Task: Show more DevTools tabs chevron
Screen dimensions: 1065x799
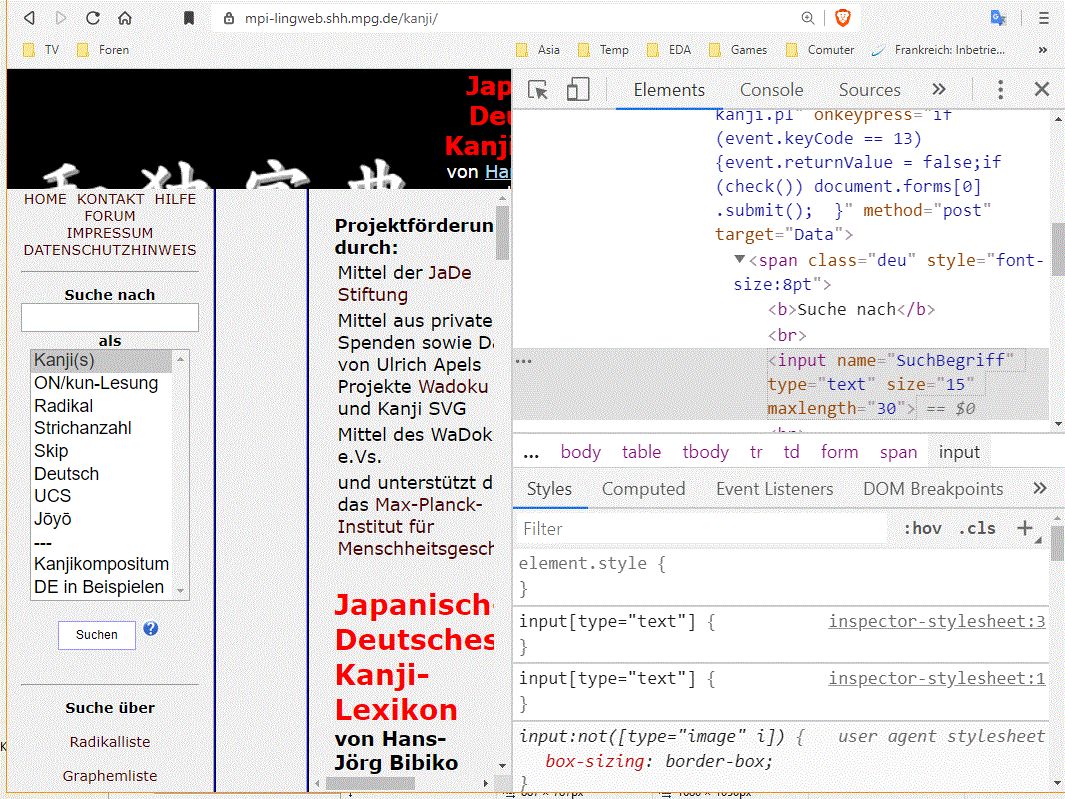Action: click(938, 90)
